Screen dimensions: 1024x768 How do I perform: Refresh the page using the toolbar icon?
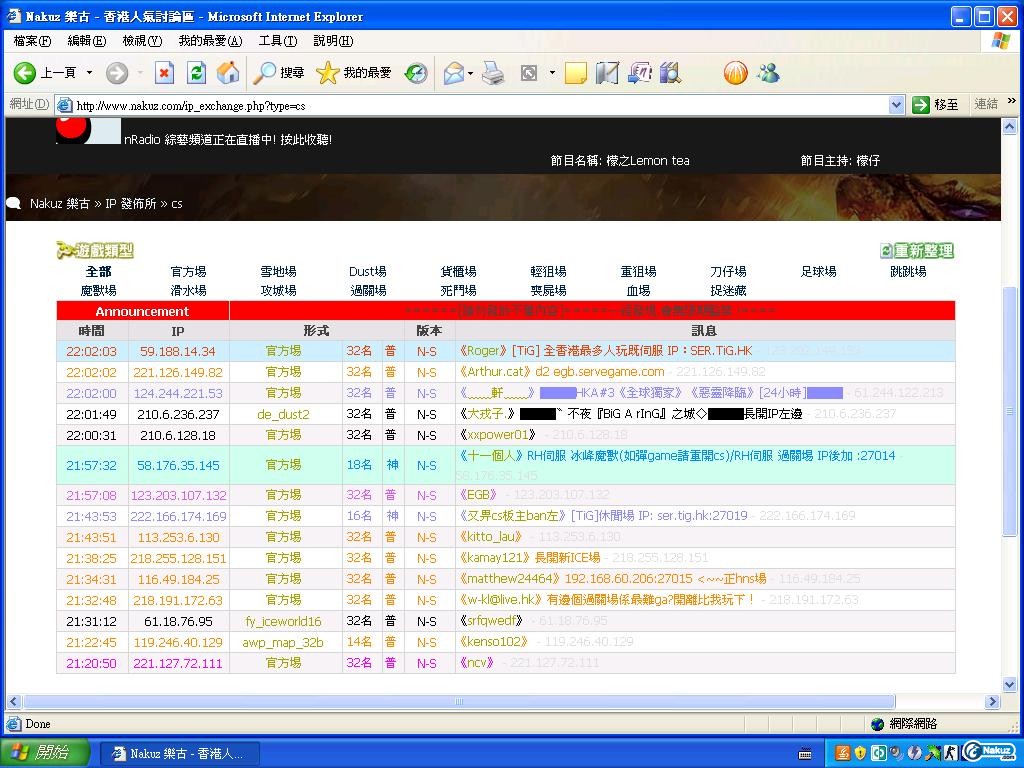(197, 73)
